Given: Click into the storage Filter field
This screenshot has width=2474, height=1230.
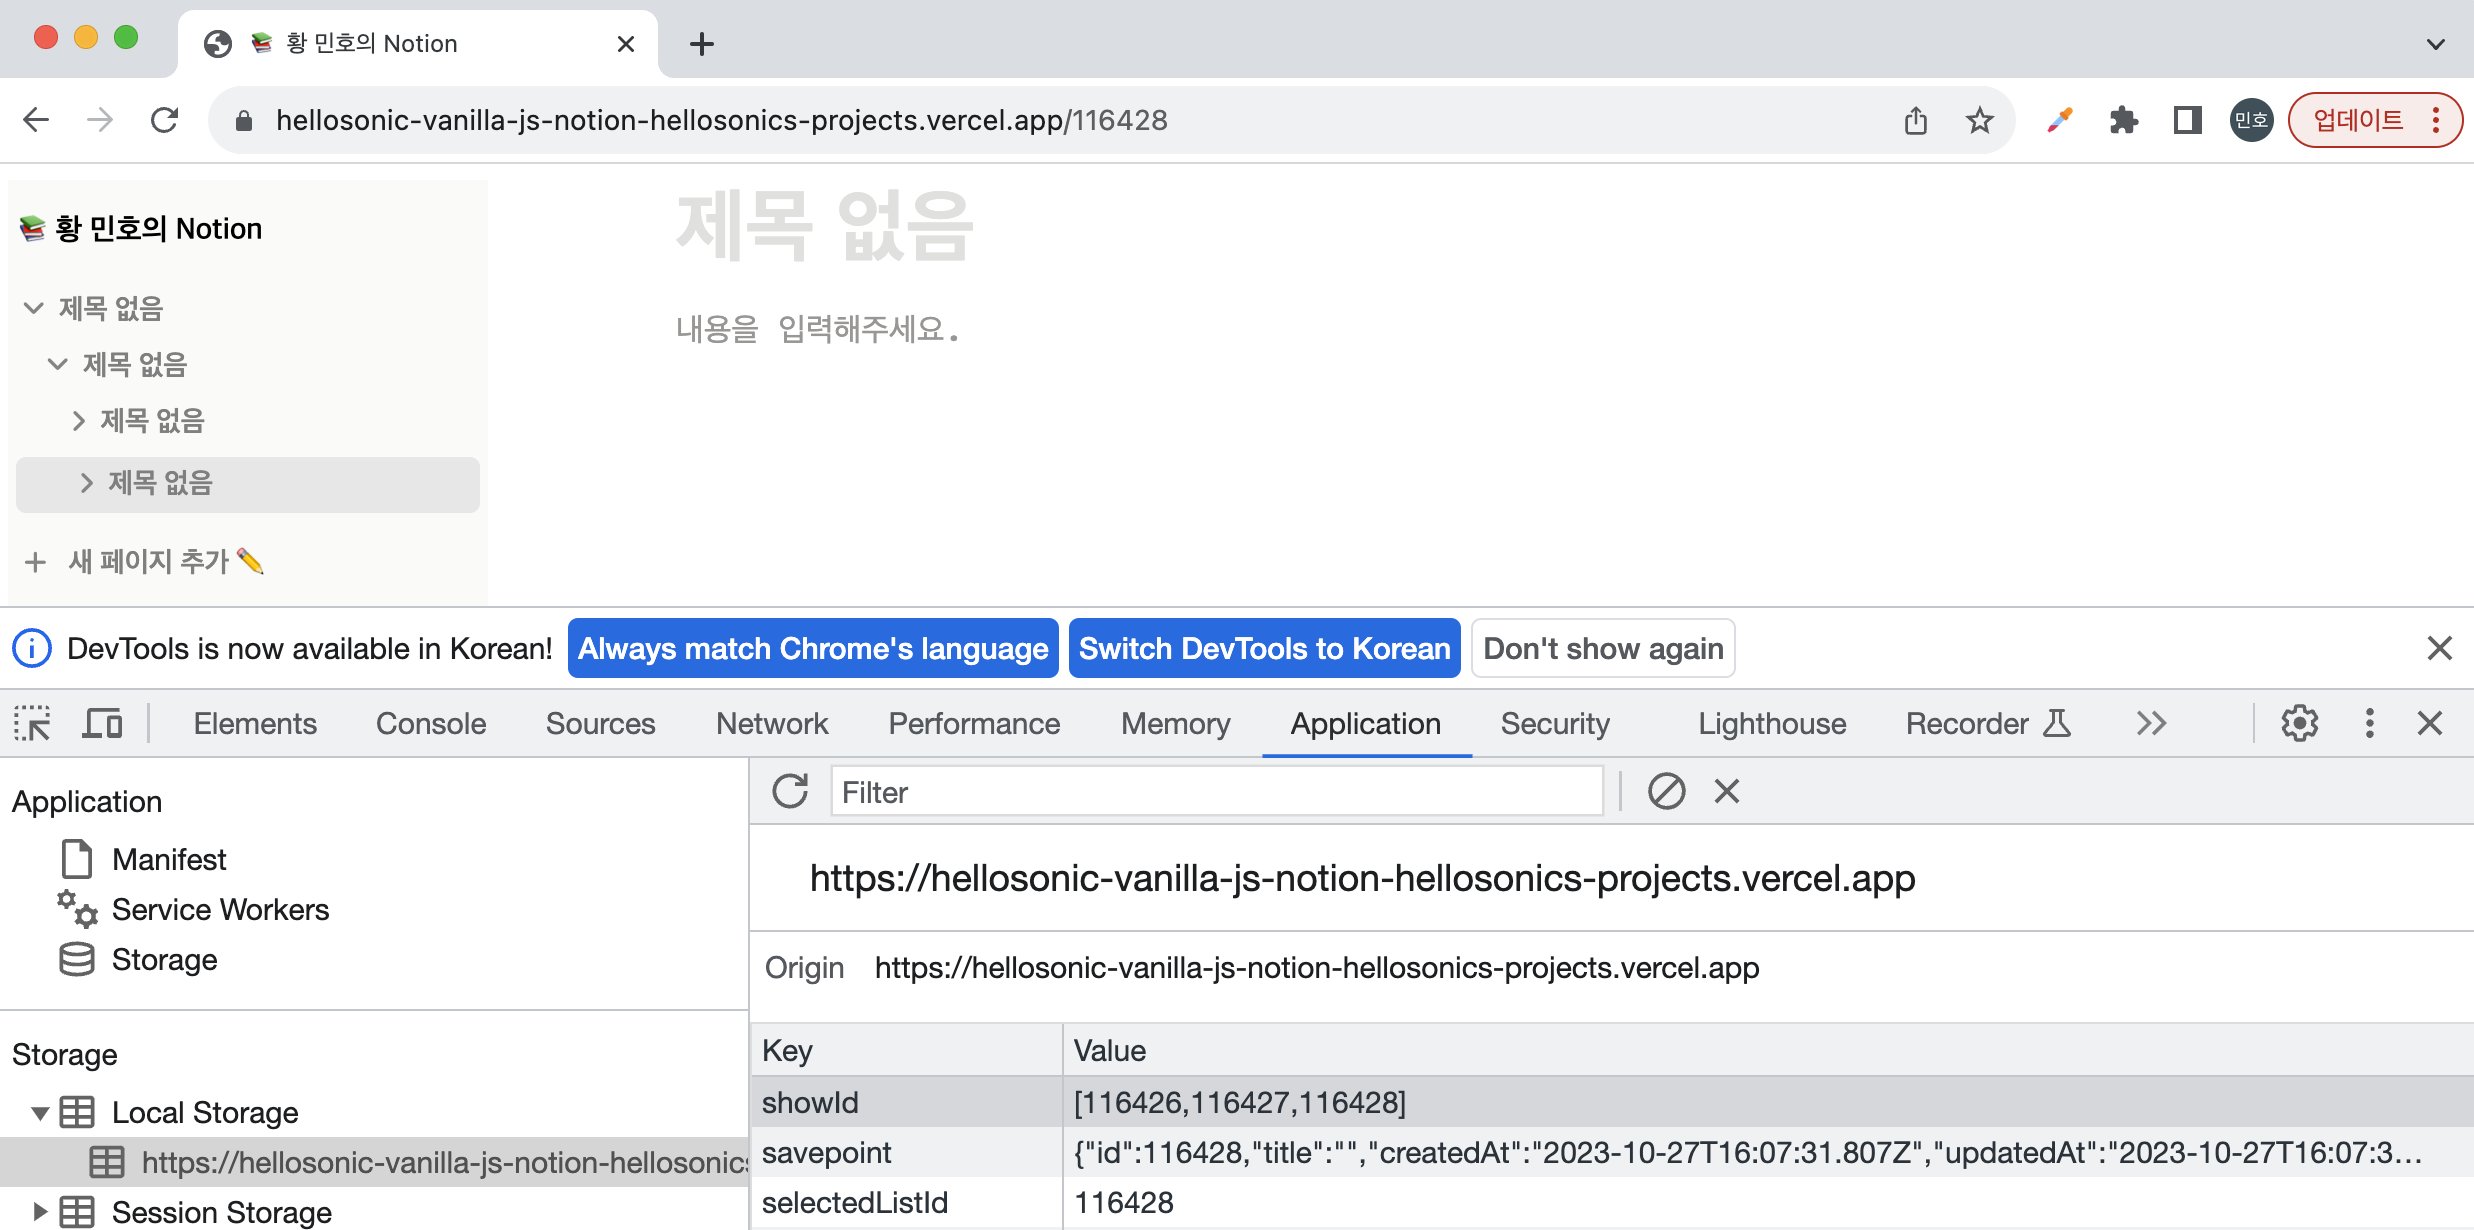Looking at the screenshot, I should (x=1215, y=792).
